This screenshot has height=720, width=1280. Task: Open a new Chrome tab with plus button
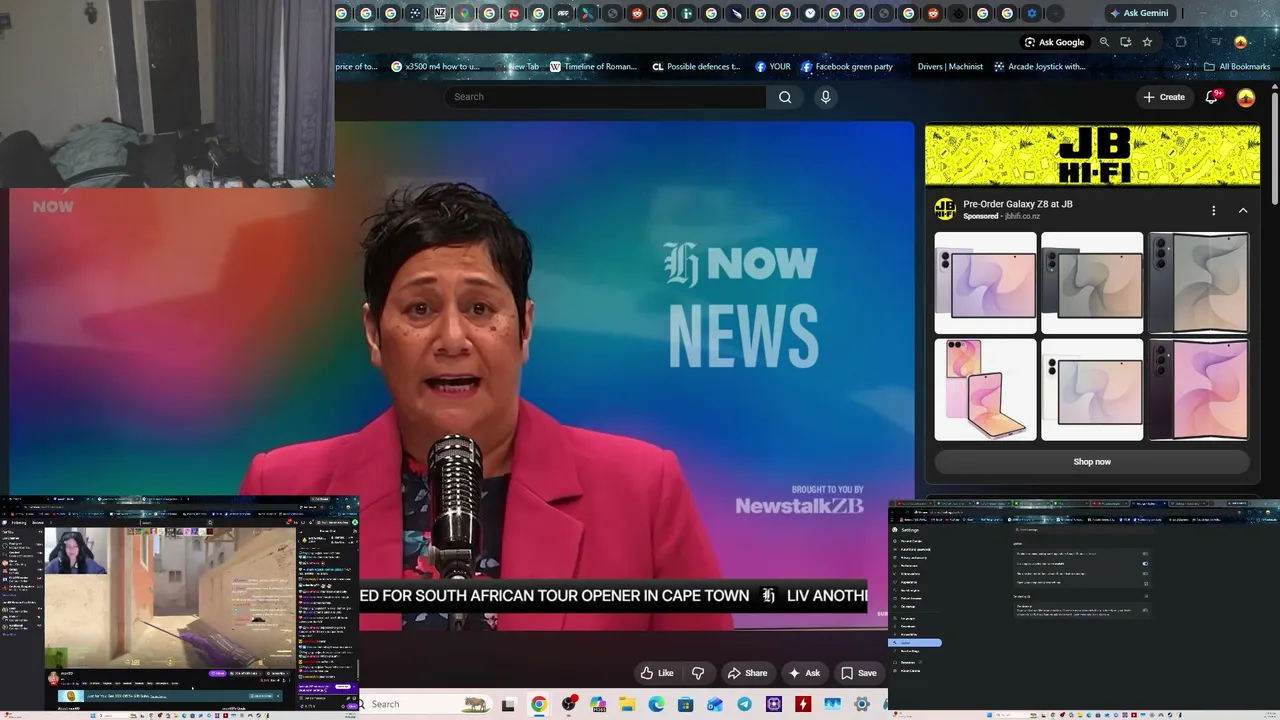point(1056,13)
